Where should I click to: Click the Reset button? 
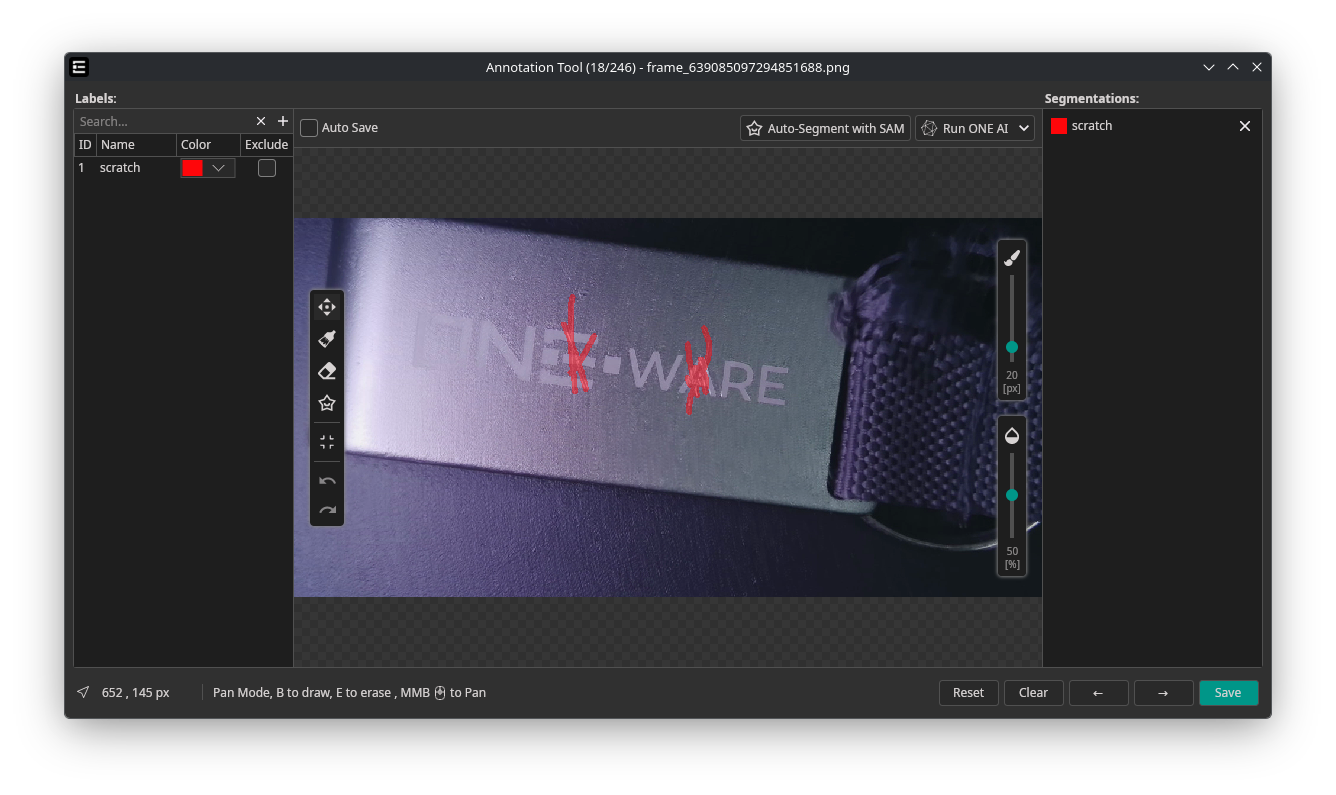(968, 693)
